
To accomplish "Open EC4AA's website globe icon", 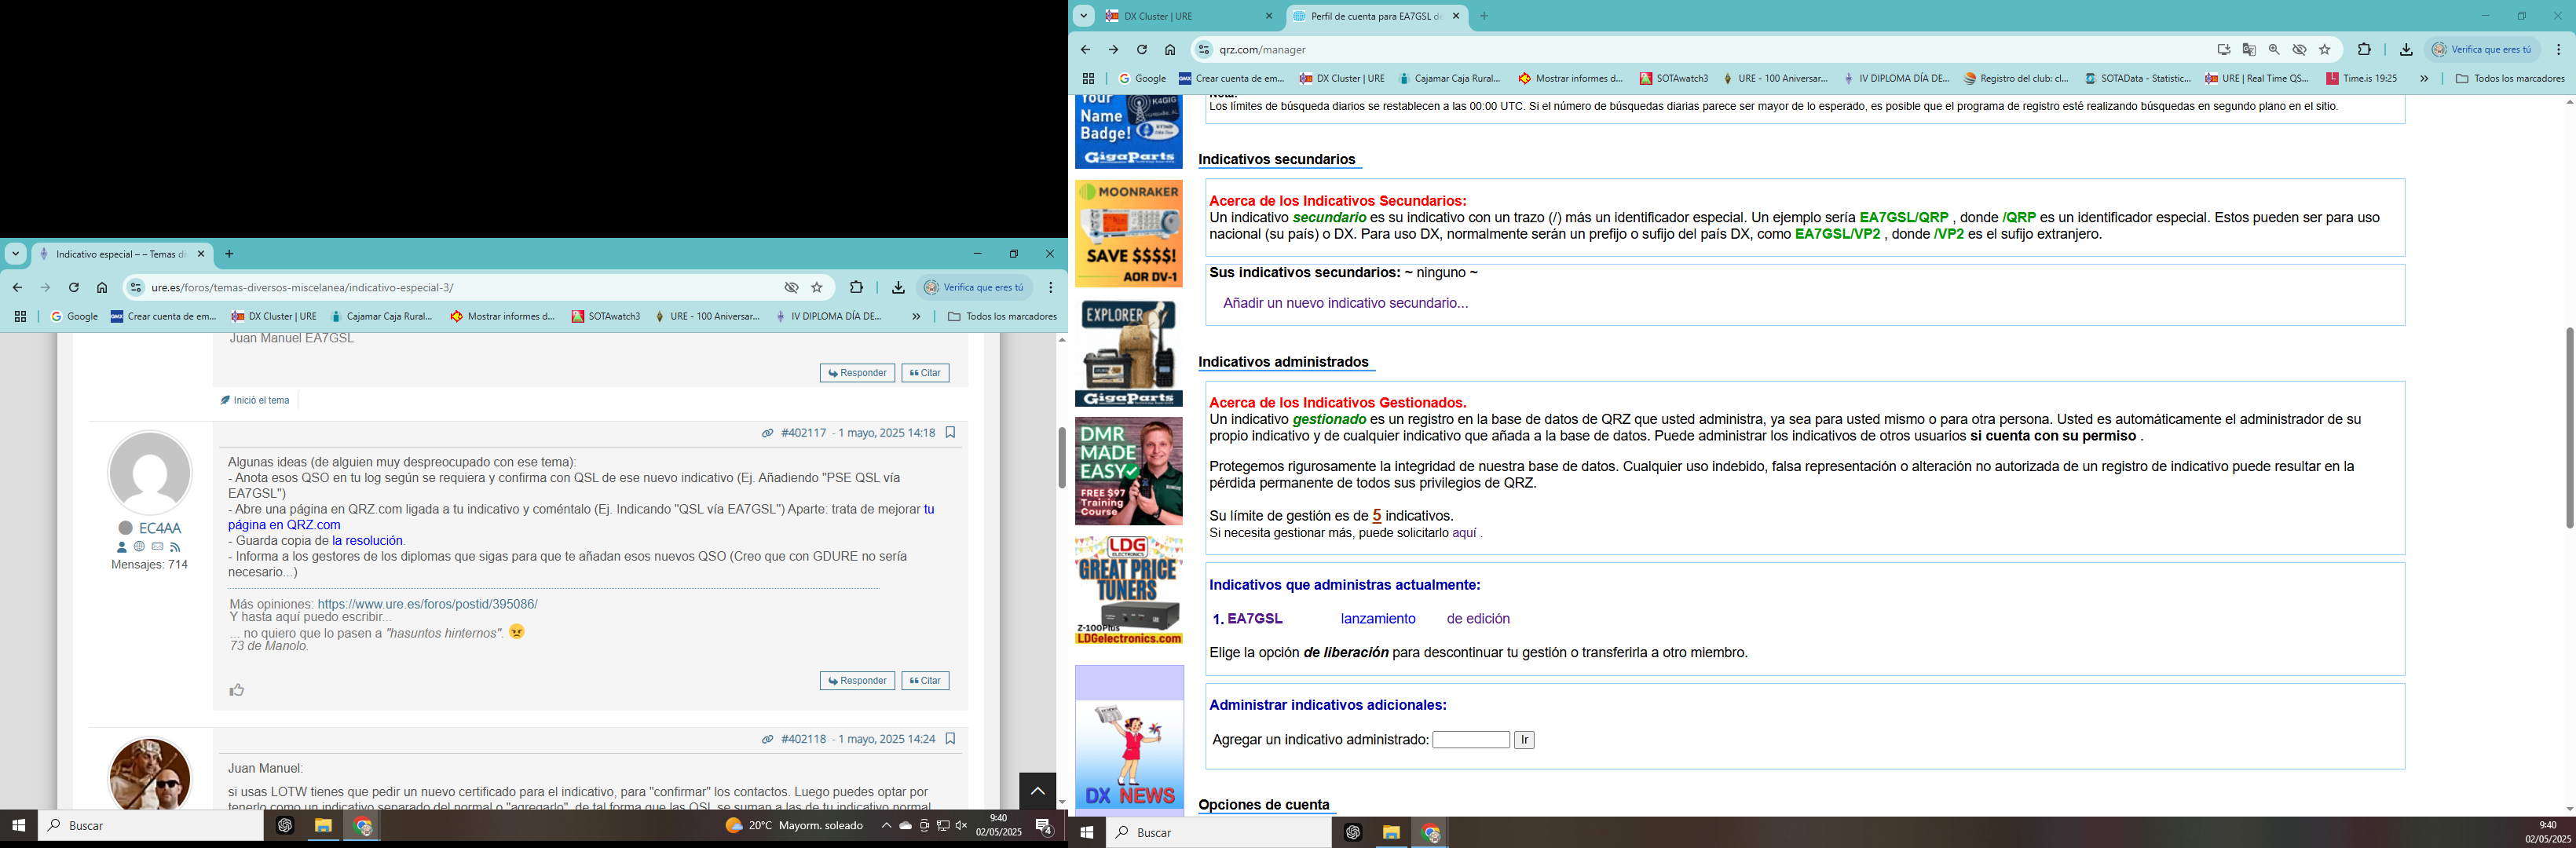I will coord(140,547).
